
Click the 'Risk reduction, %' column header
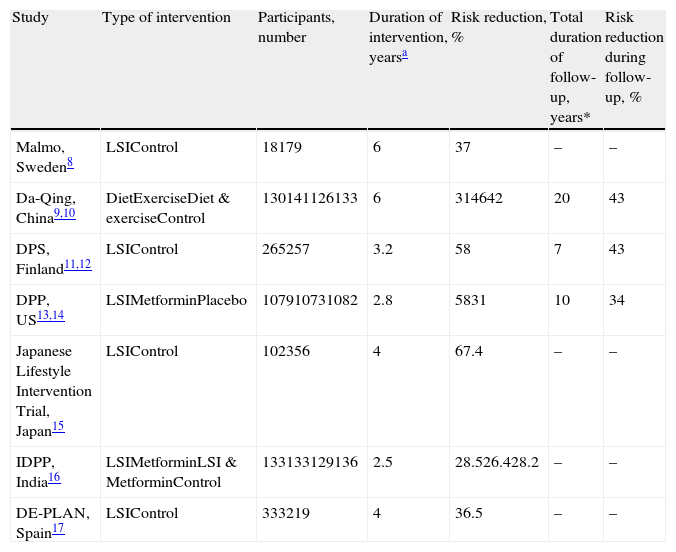coord(497,28)
